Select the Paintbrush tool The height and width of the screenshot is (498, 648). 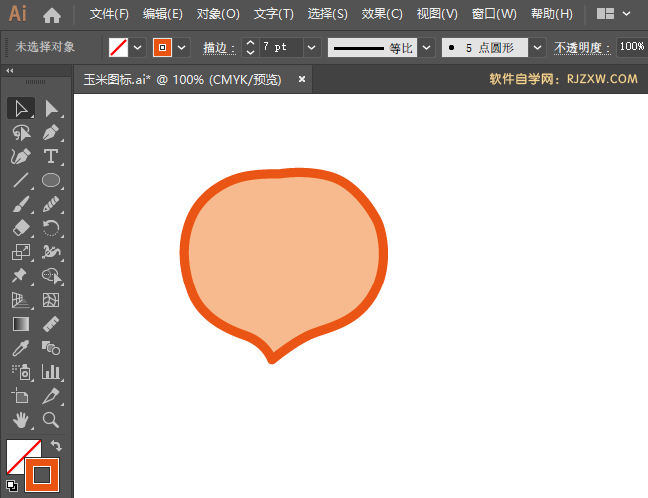21,204
